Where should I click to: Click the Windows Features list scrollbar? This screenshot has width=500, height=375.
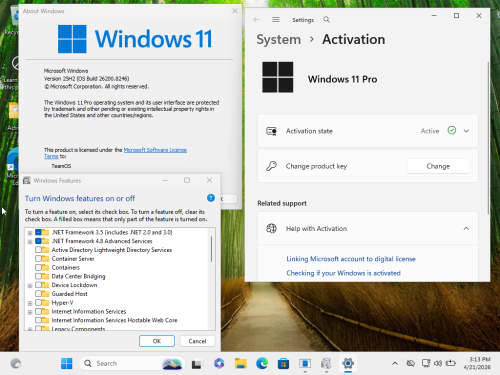coord(211,249)
